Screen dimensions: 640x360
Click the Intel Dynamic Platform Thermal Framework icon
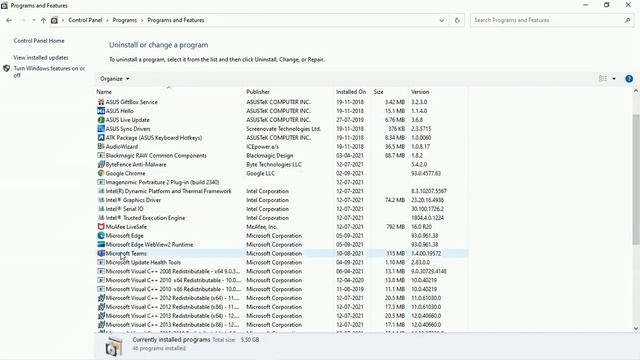point(101,191)
